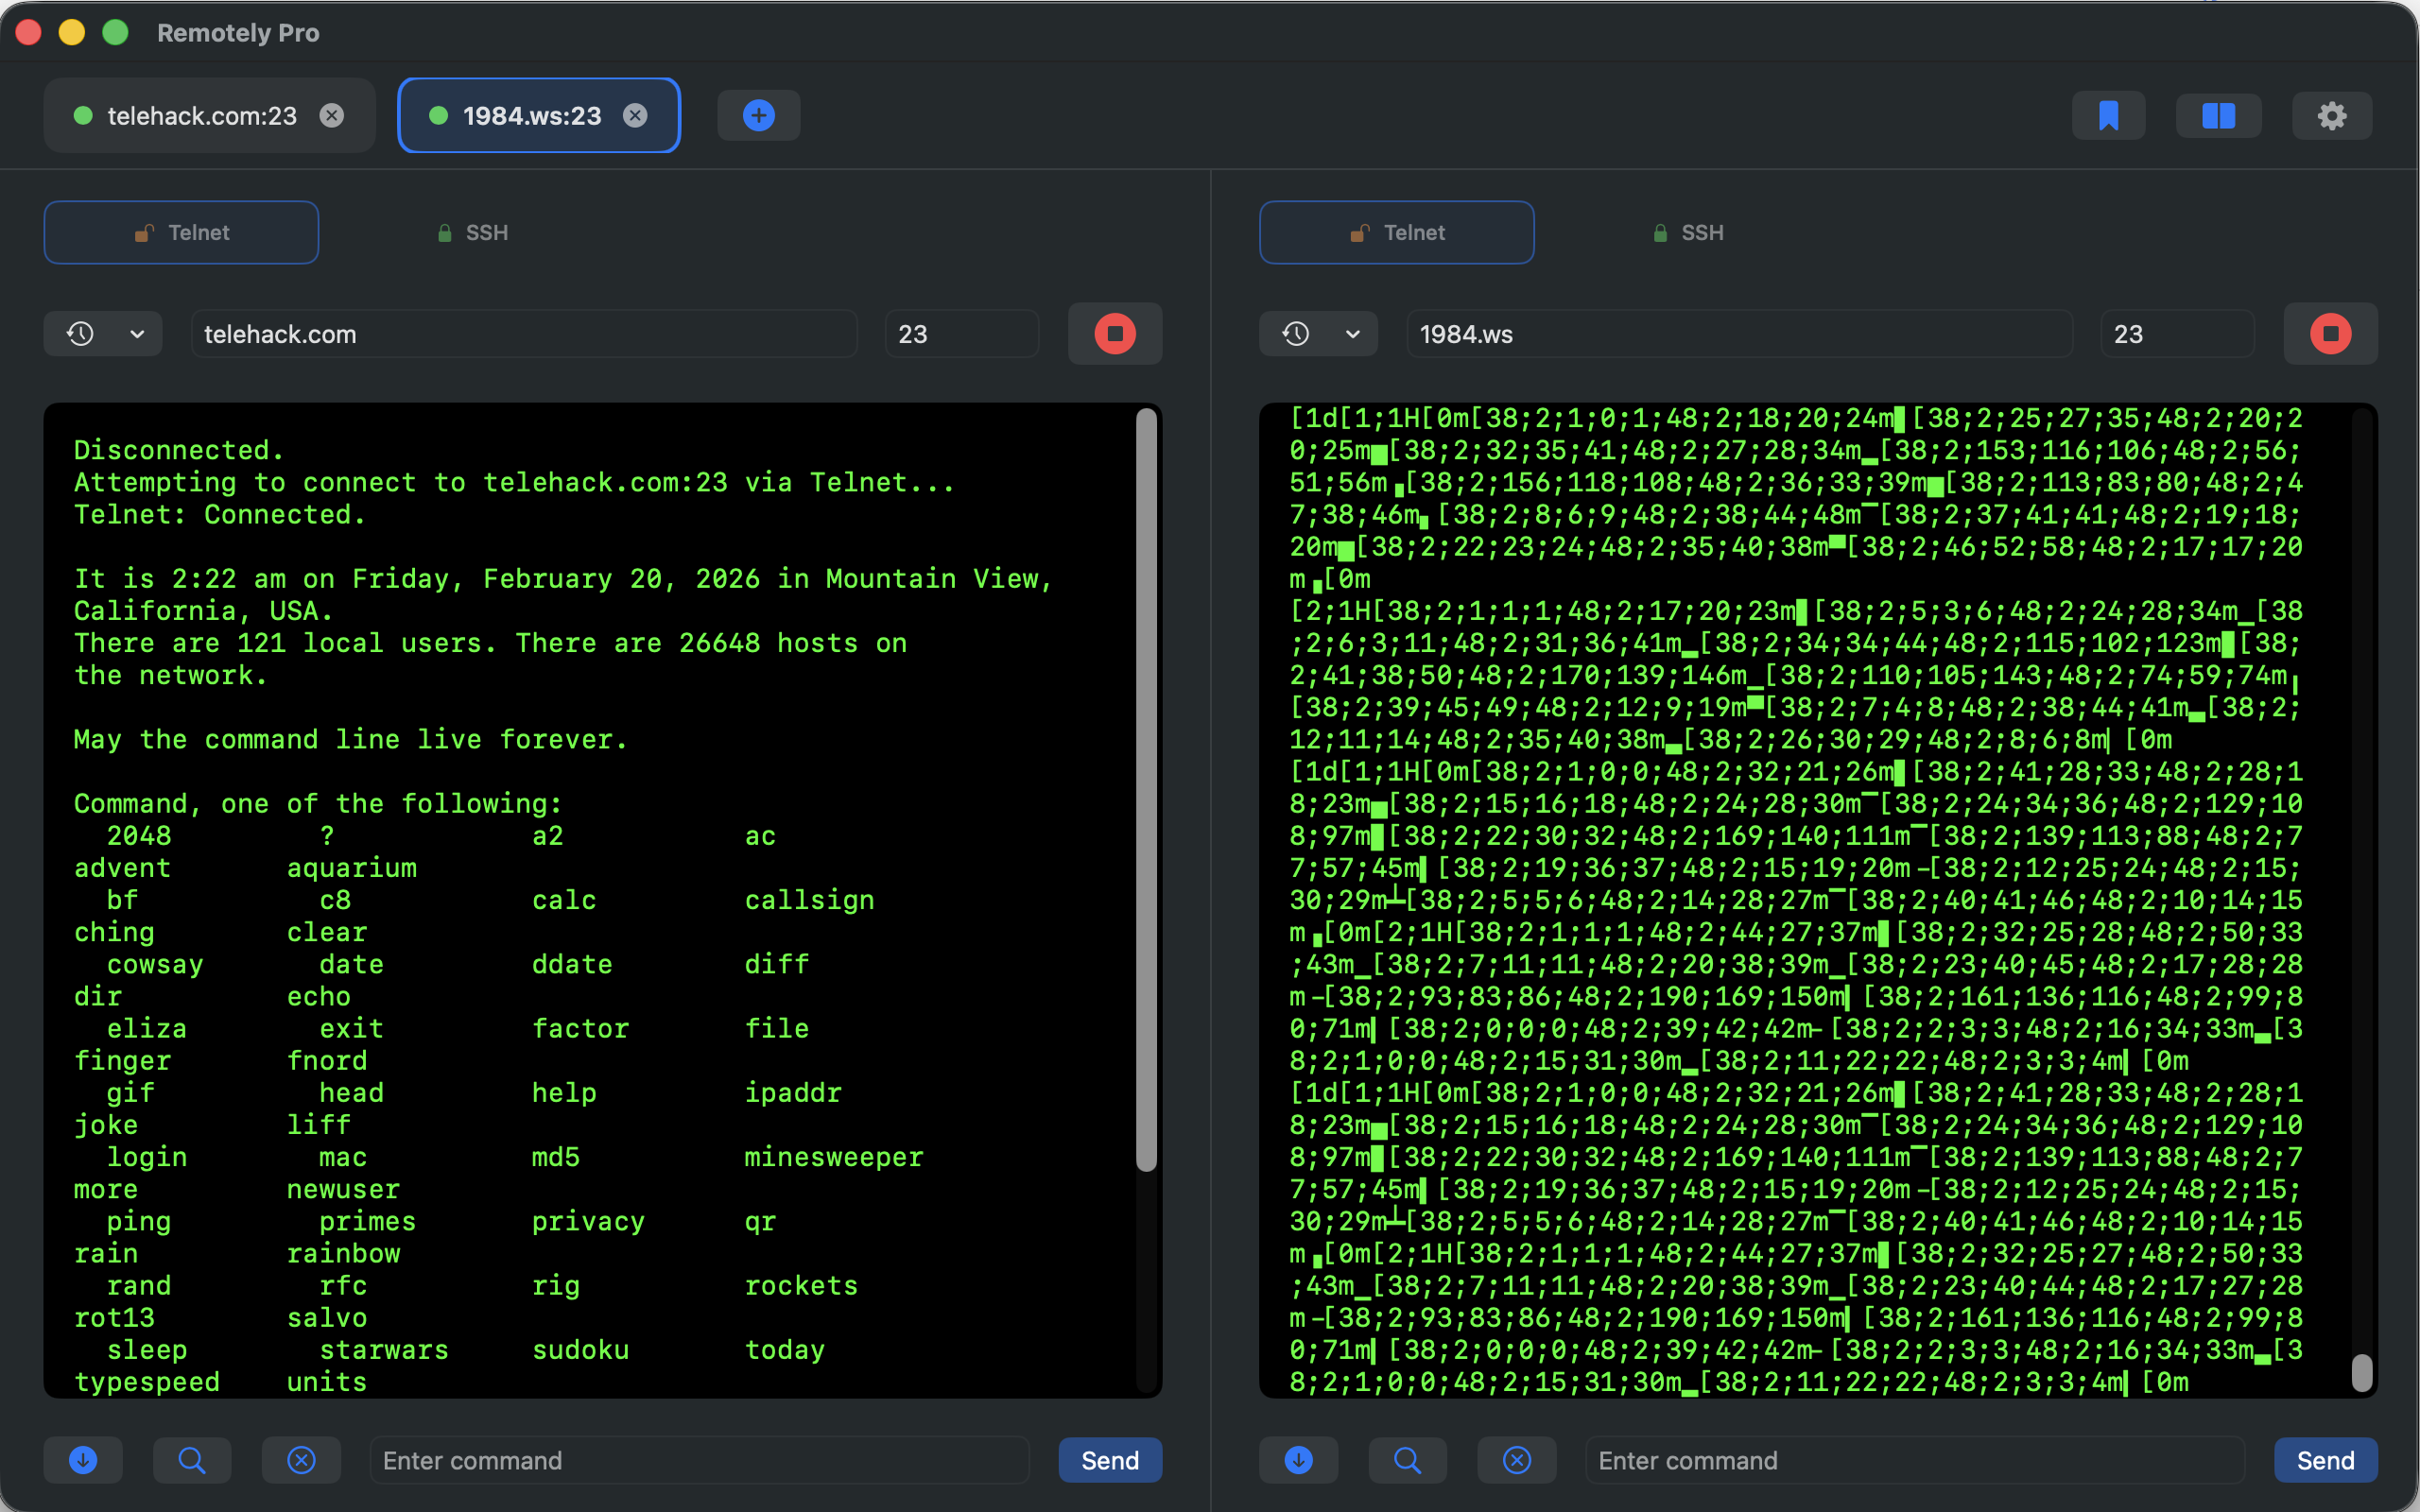Open search in the right terminal
Viewport: 2420px width, 1512px height.
click(x=1407, y=1460)
